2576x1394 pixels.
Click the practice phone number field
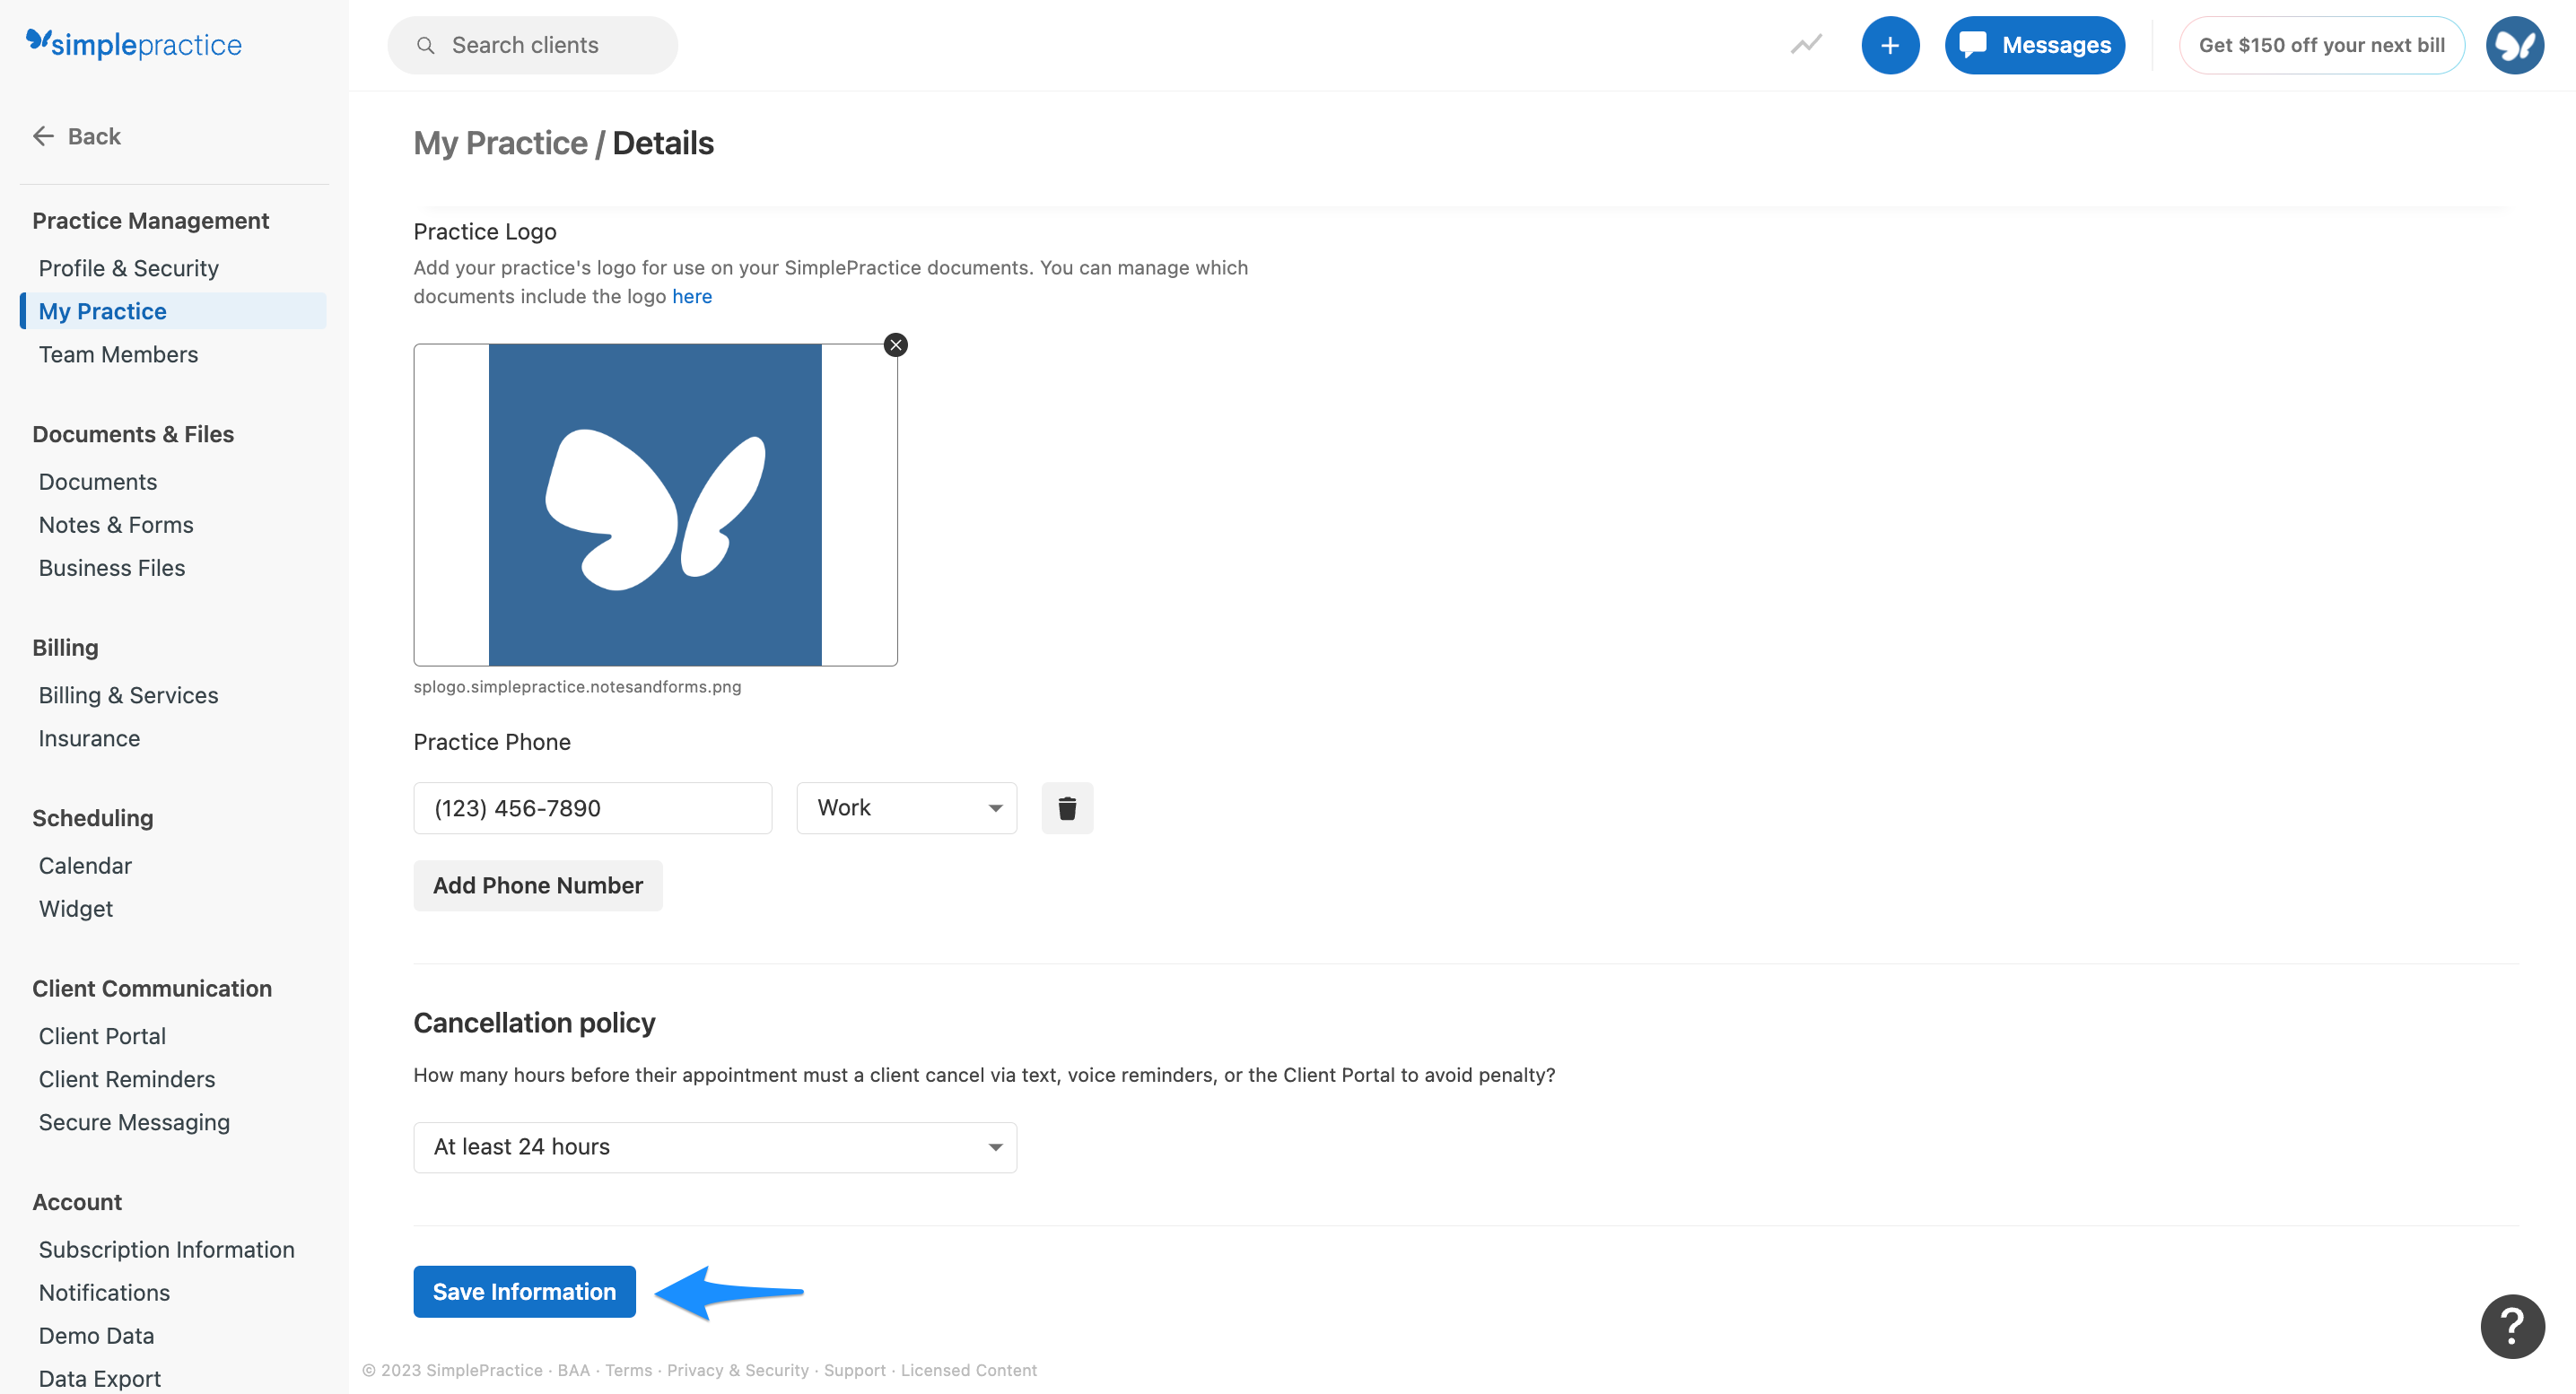click(592, 808)
